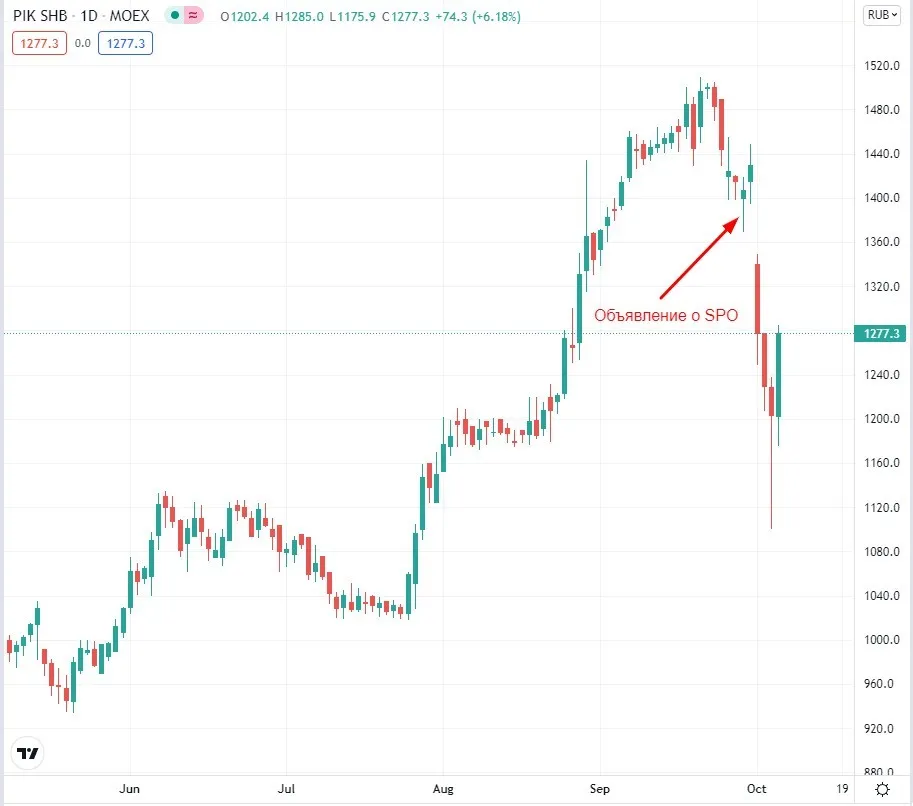
Task: Click the Jun label on time axis
Action: (x=129, y=789)
